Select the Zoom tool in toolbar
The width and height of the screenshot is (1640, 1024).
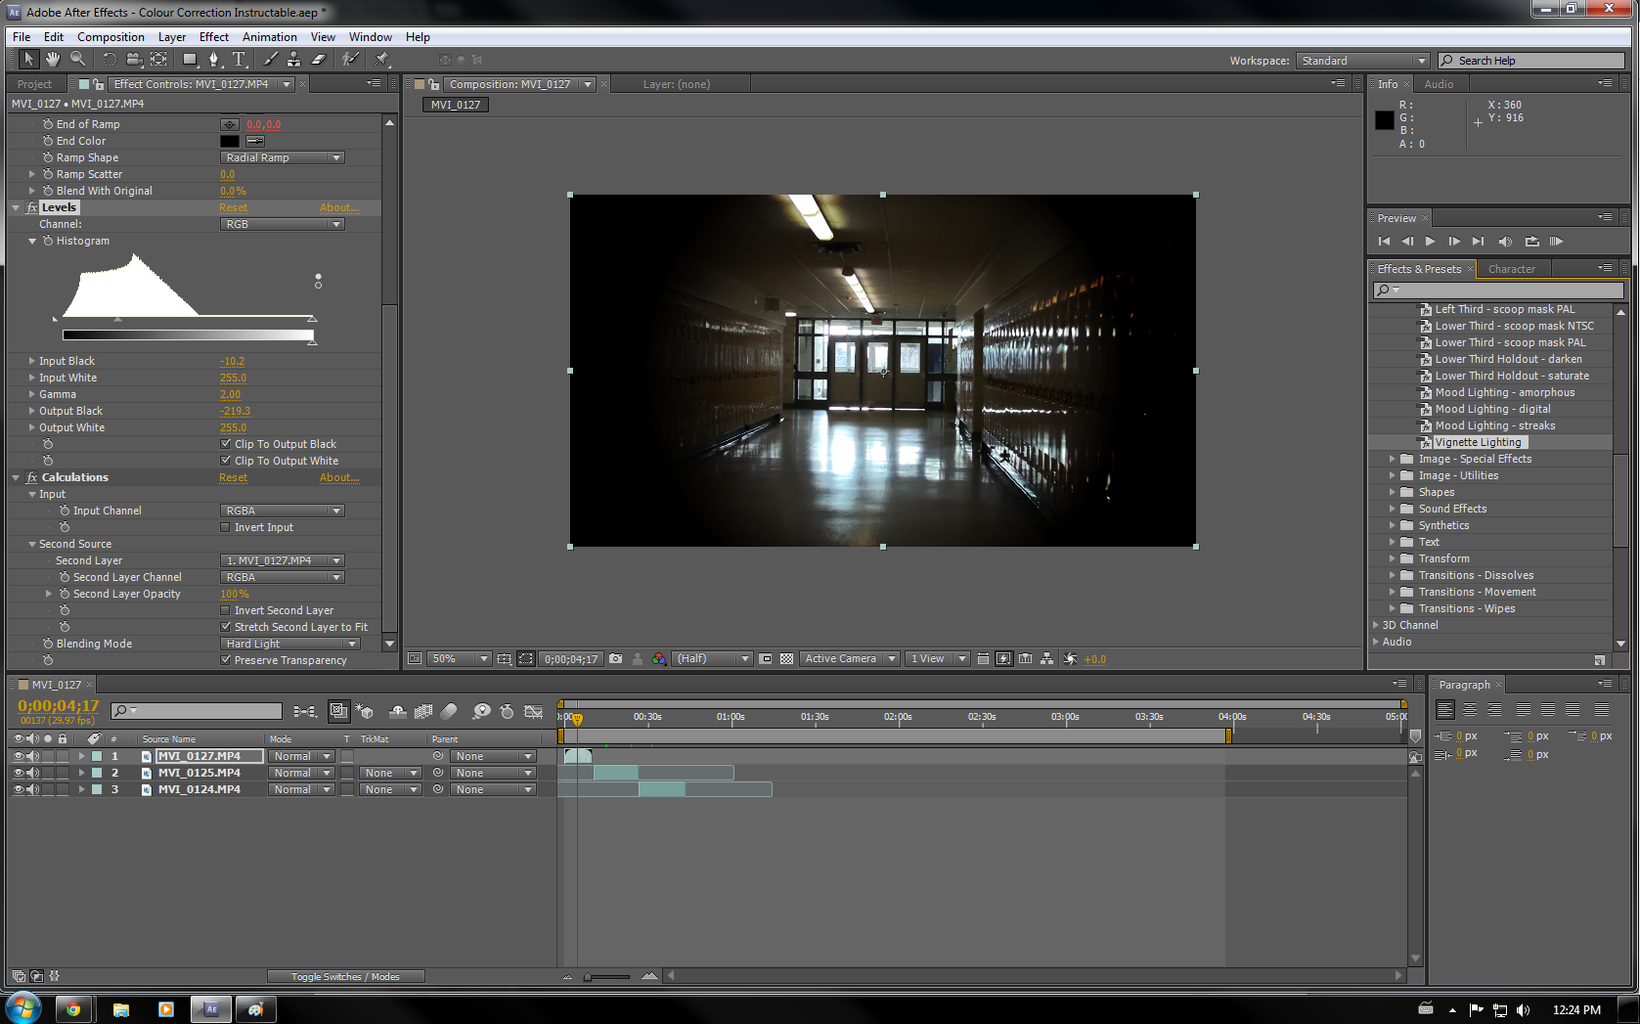click(77, 60)
